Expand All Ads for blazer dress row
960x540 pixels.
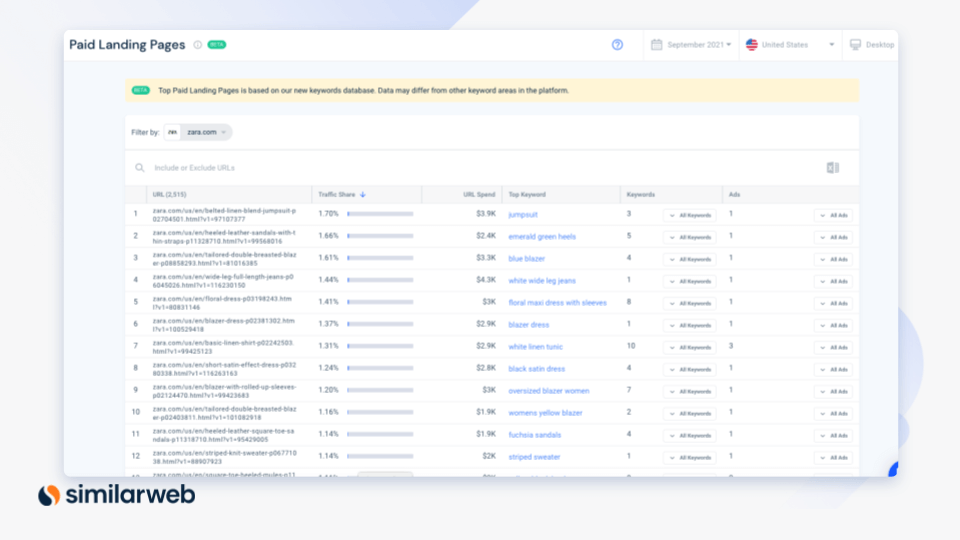click(x=833, y=326)
